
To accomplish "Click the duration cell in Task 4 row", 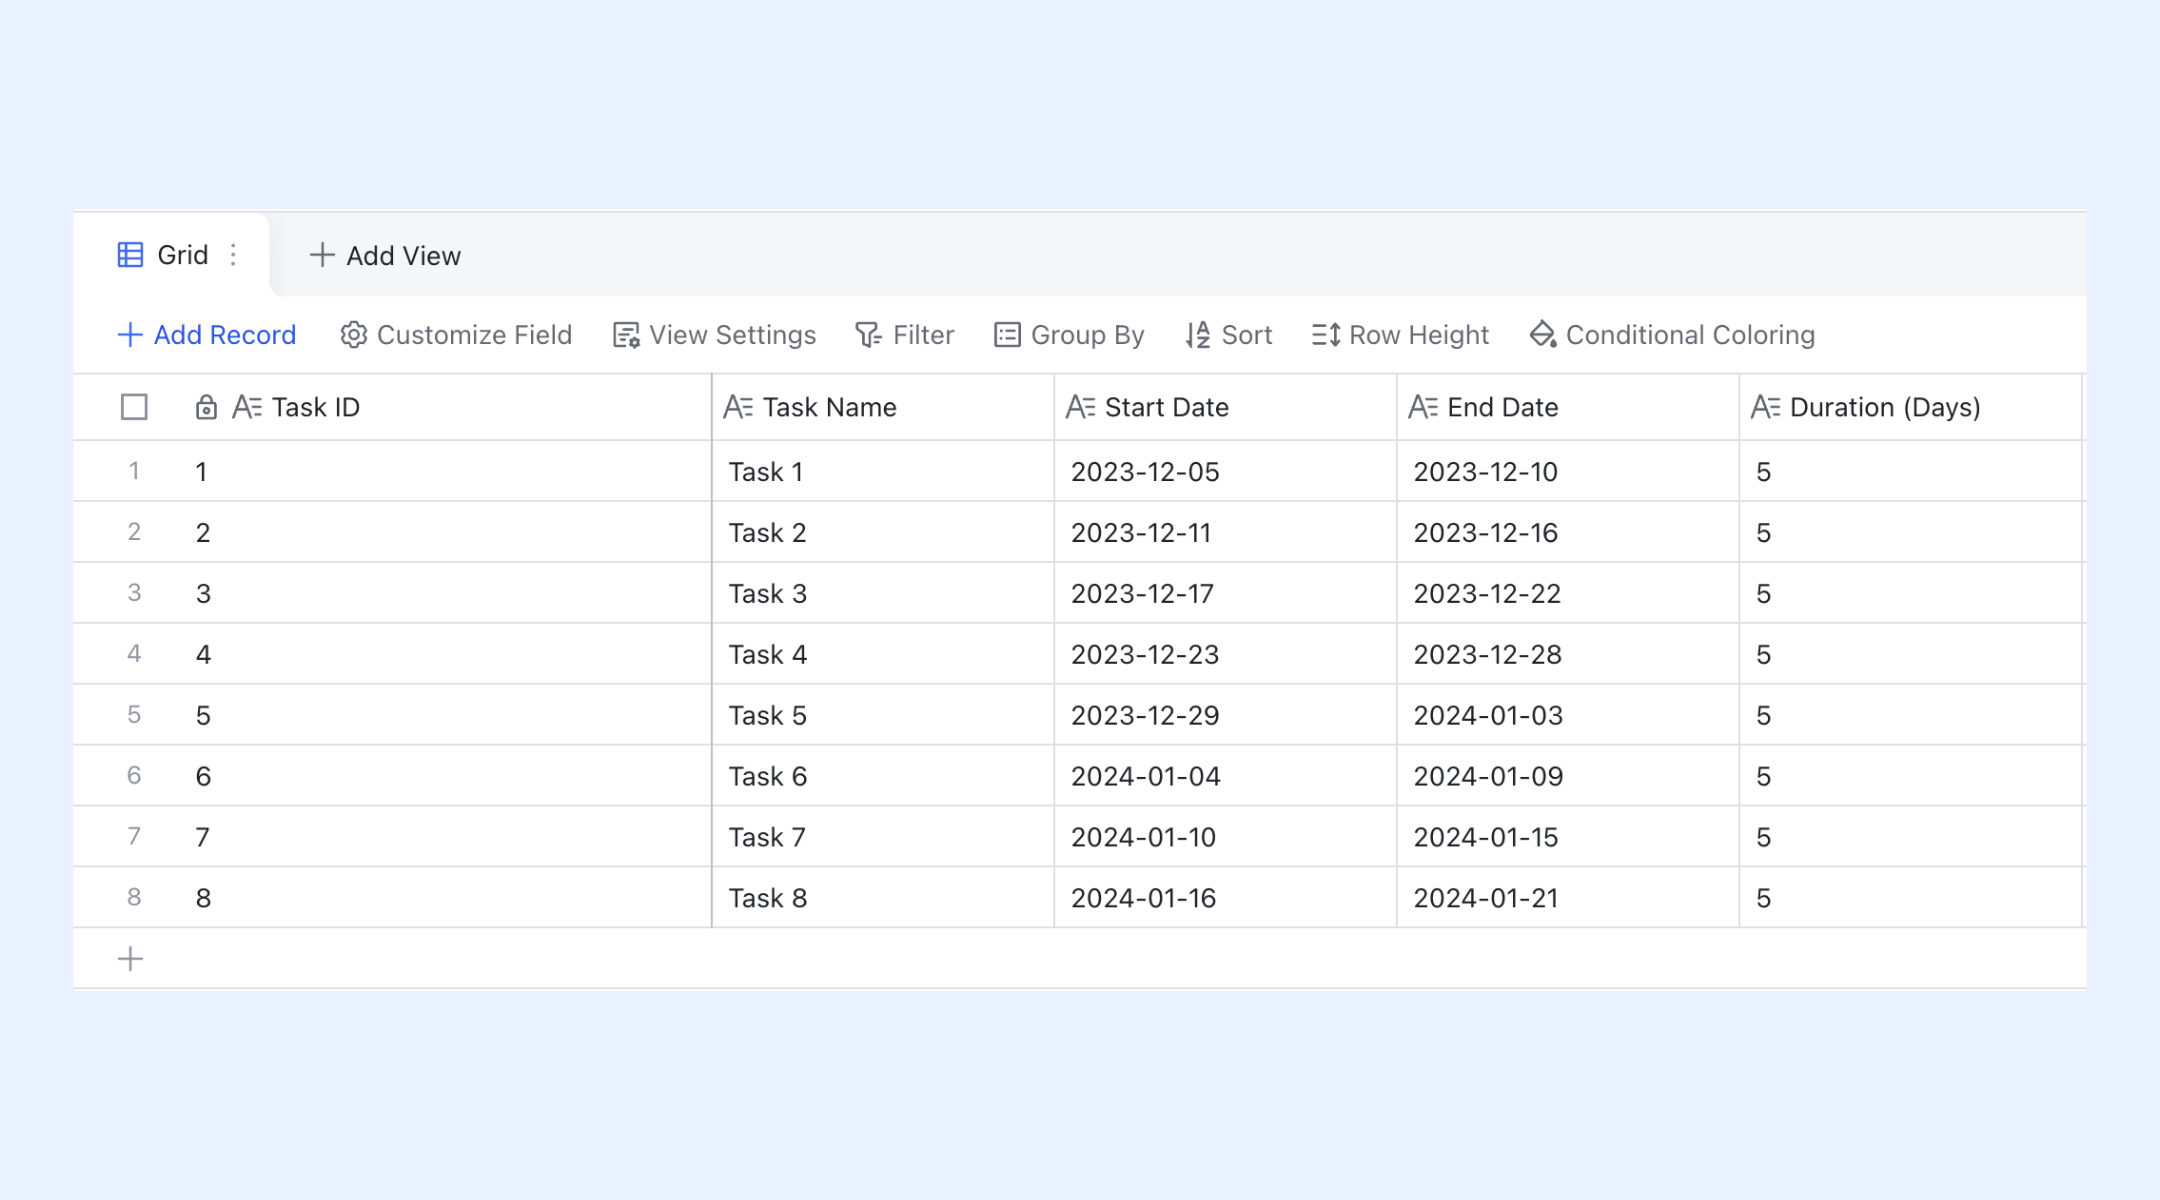I will [x=1910, y=654].
